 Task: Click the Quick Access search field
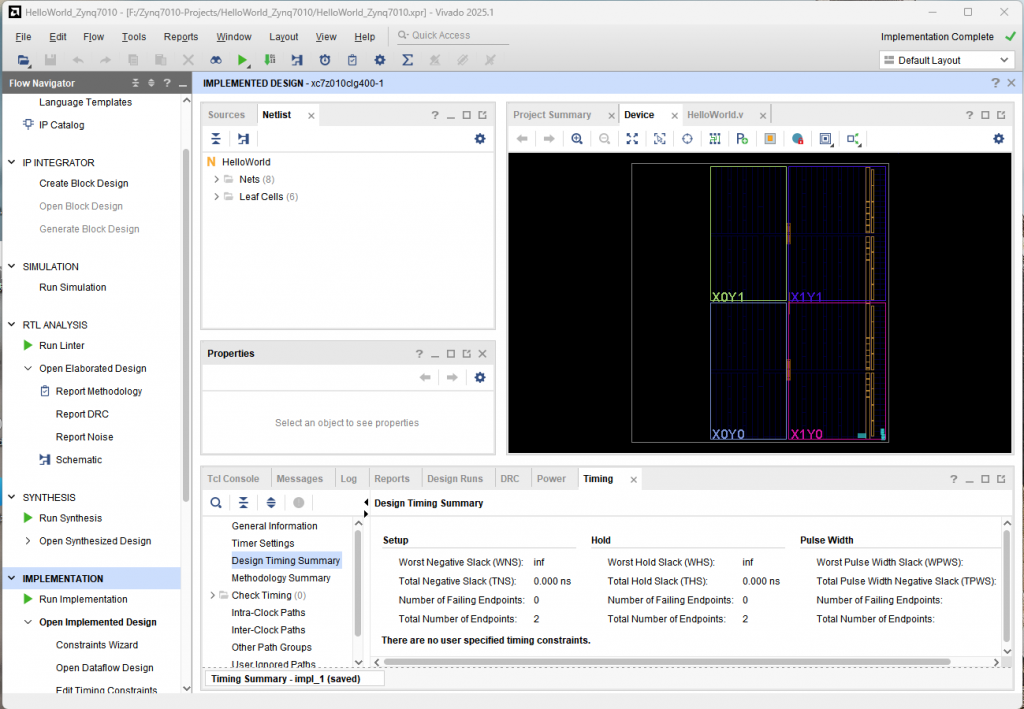453,35
